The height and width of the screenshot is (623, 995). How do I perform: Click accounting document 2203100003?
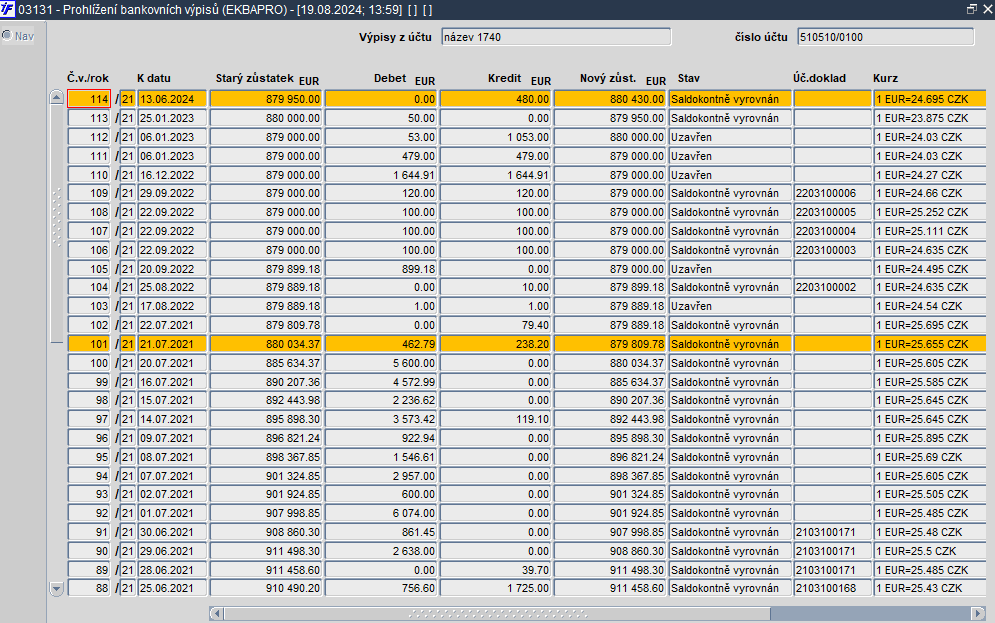pyautogui.click(x=833, y=250)
